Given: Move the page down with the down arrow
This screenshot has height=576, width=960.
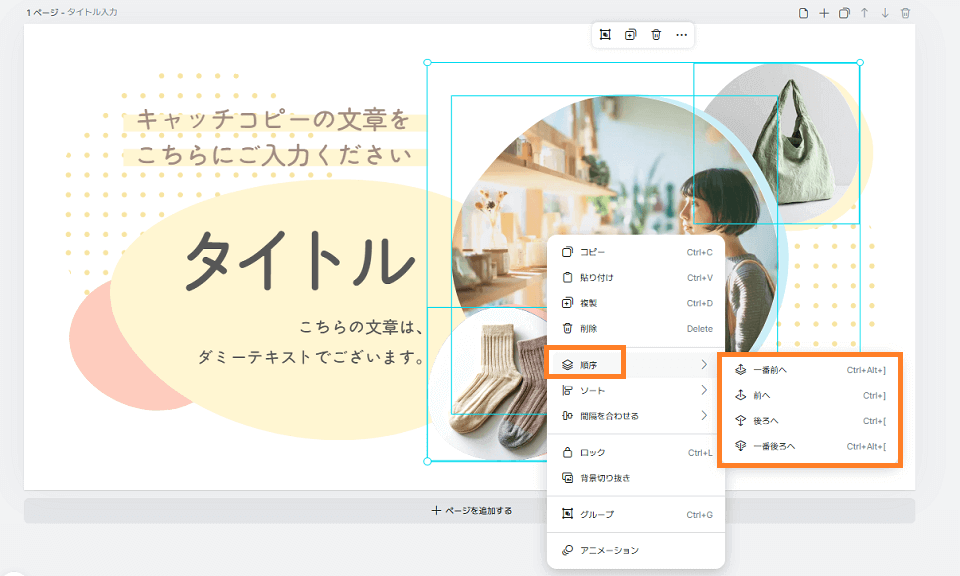Looking at the screenshot, I should point(885,13).
